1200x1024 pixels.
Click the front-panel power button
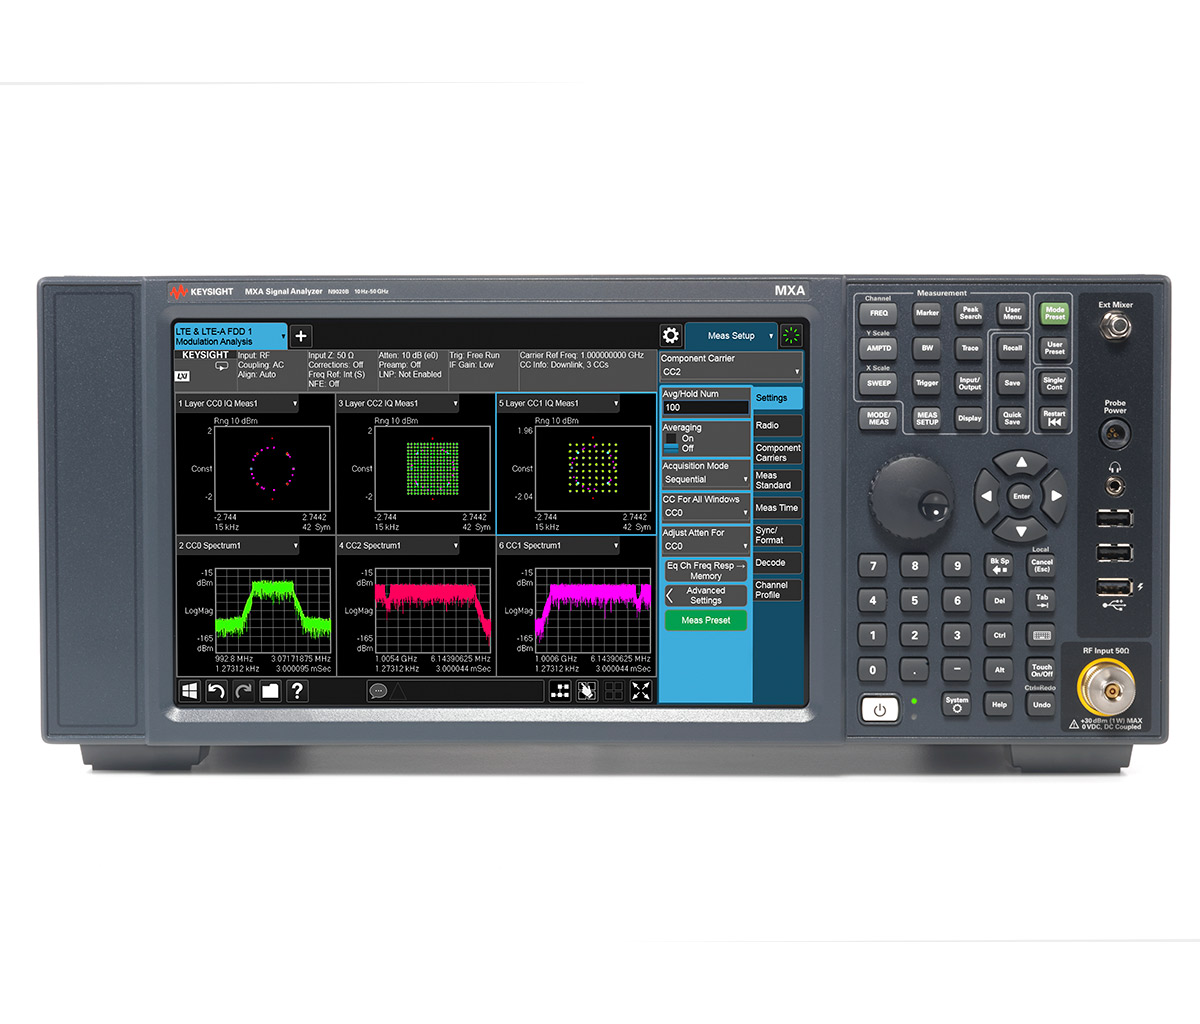(880, 710)
